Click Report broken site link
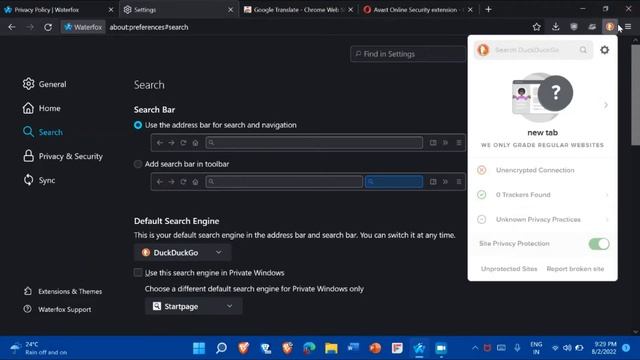The height and width of the screenshot is (360, 640). pos(575,269)
